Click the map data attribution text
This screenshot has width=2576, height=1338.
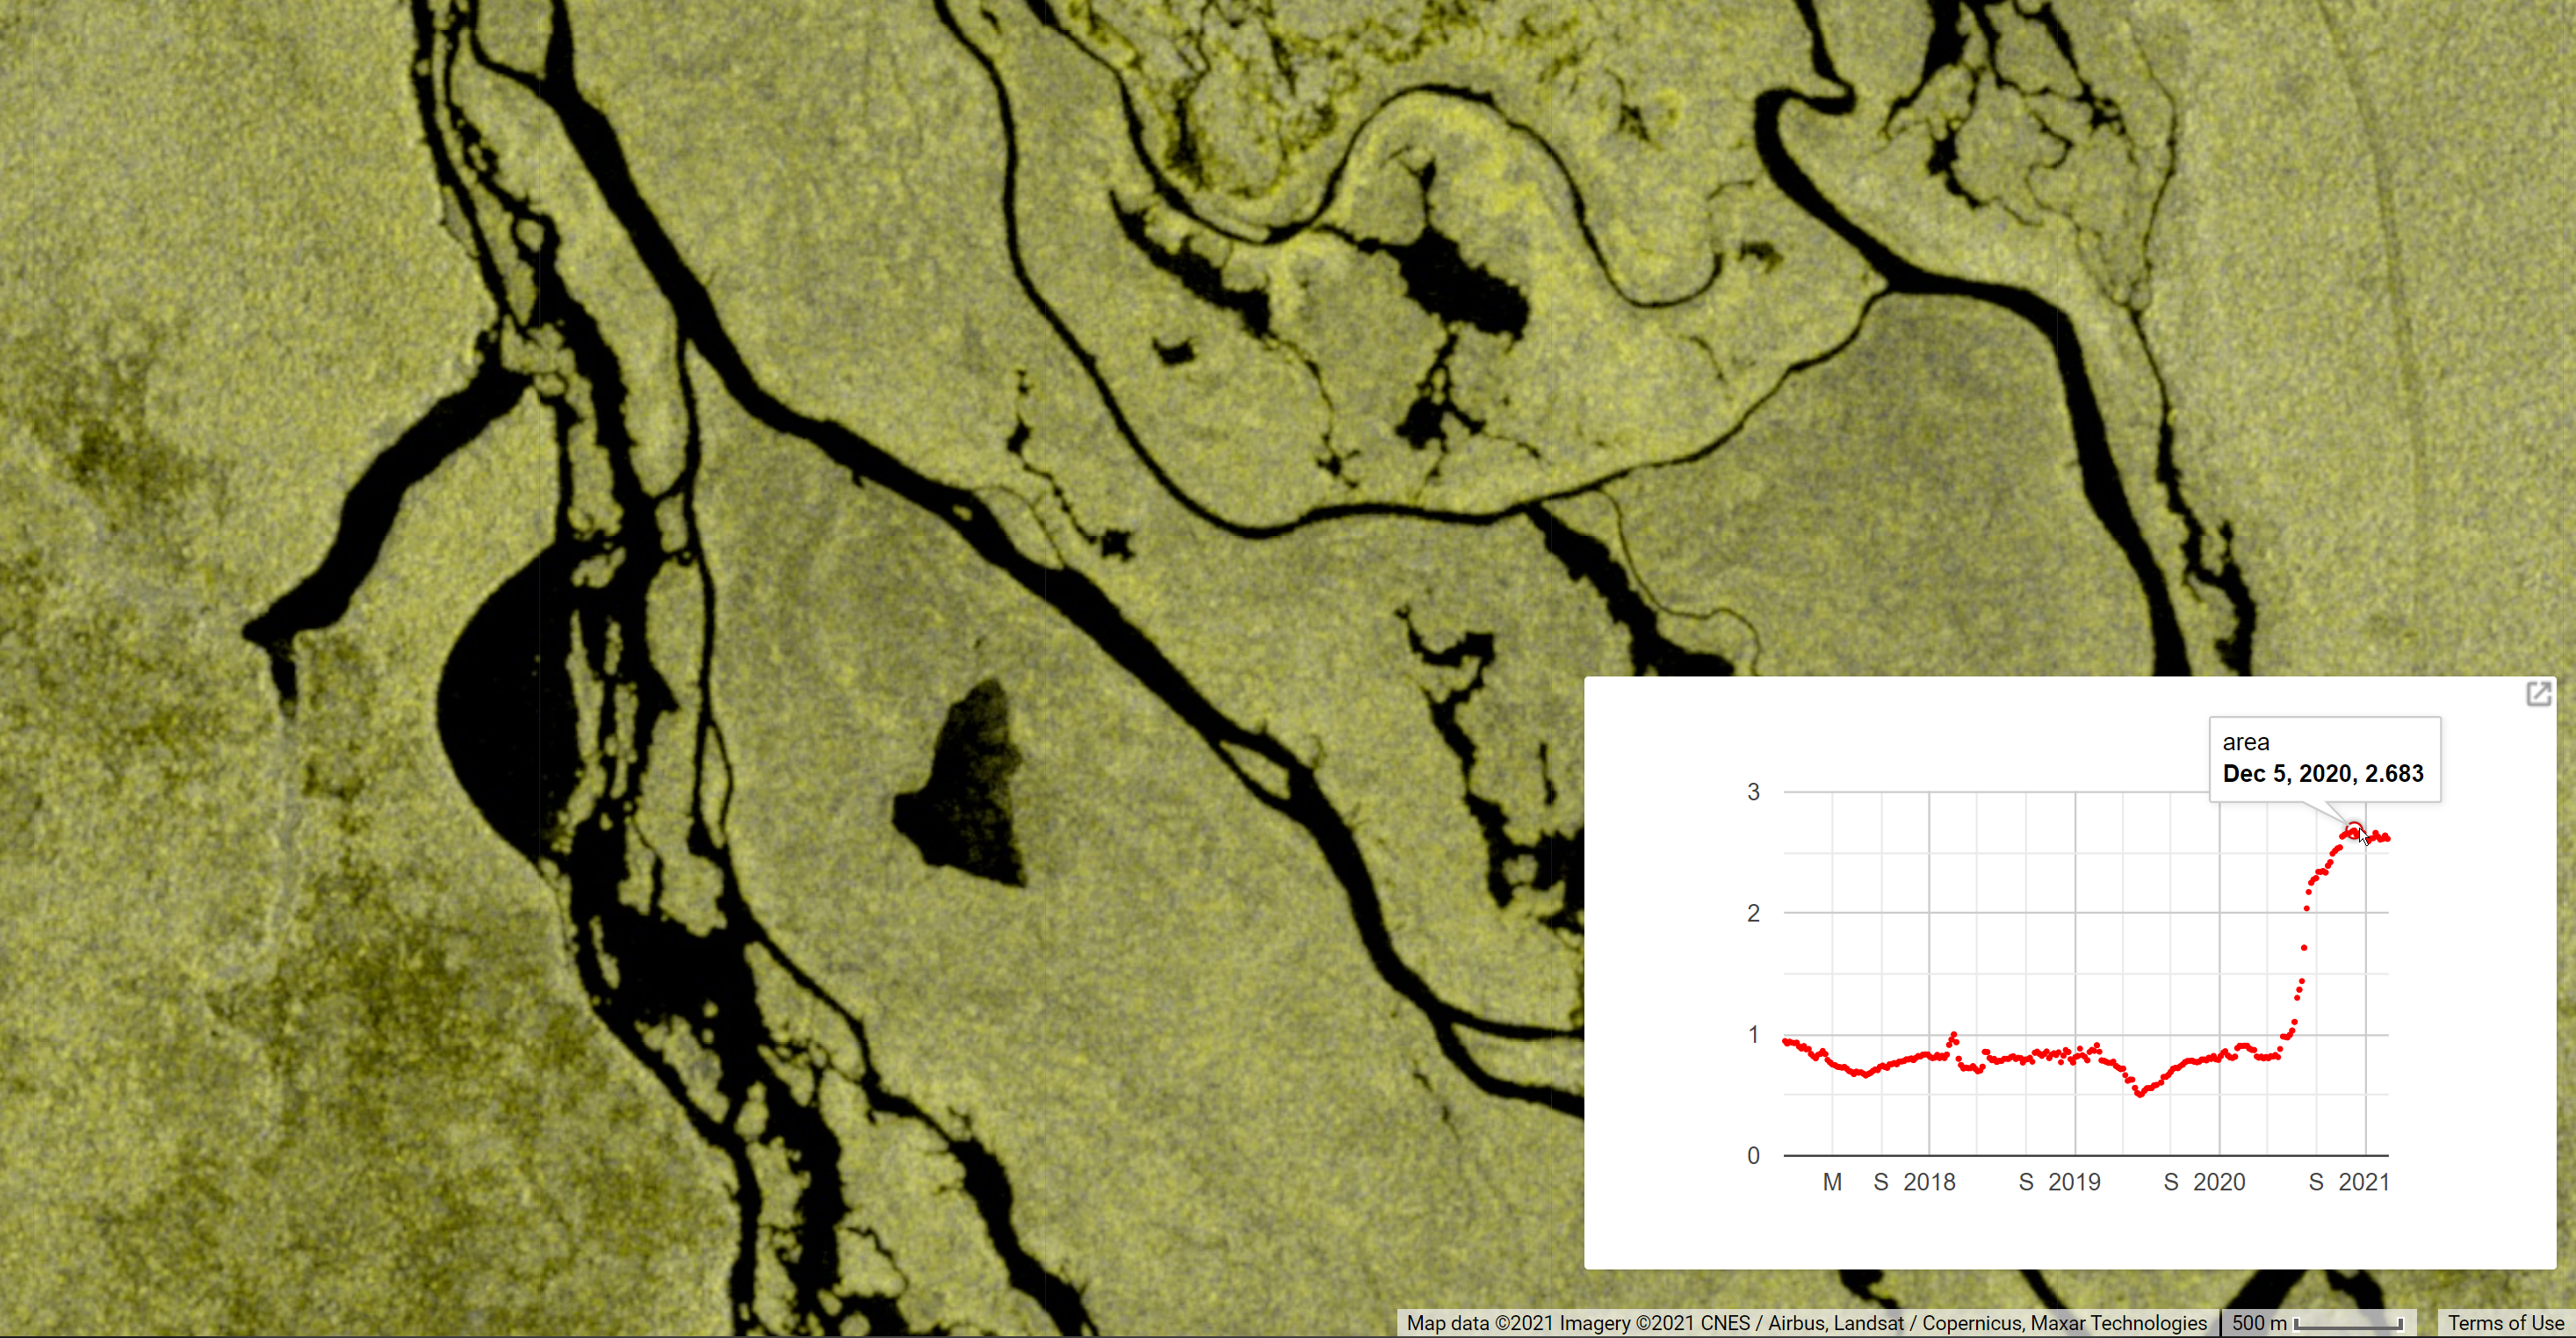pyautogui.click(x=1807, y=1323)
